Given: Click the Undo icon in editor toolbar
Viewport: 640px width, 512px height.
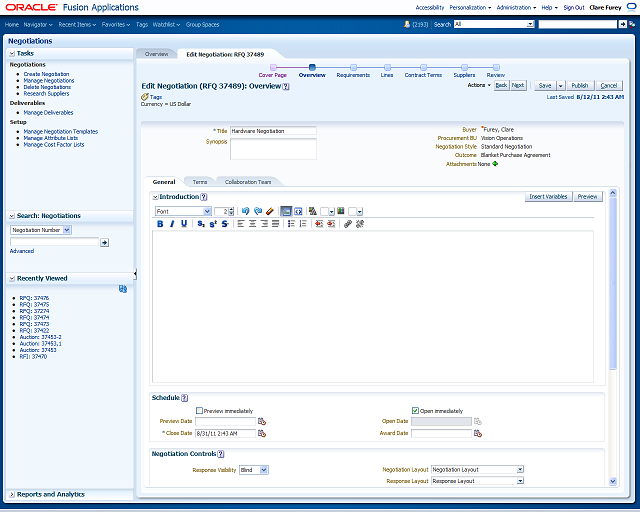Looking at the screenshot, I should [x=245, y=211].
